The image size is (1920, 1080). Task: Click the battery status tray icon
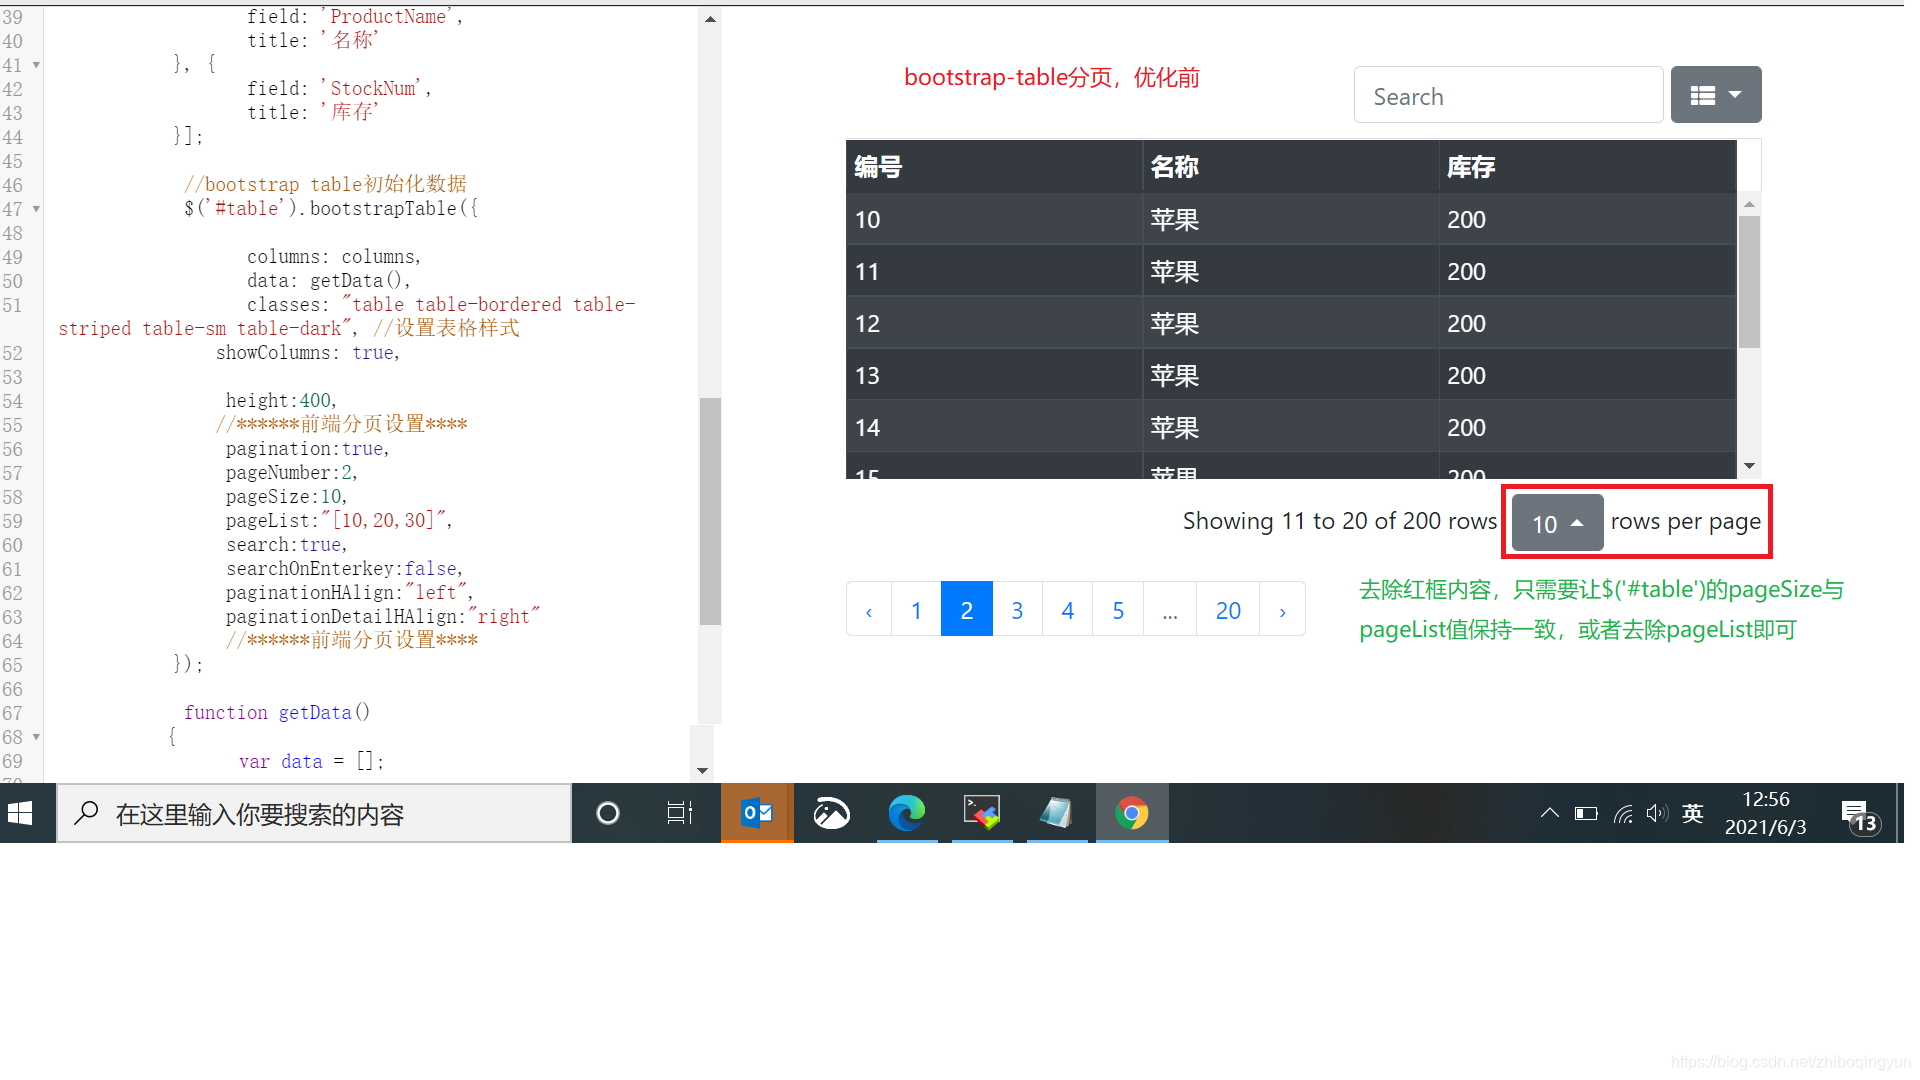(1586, 813)
